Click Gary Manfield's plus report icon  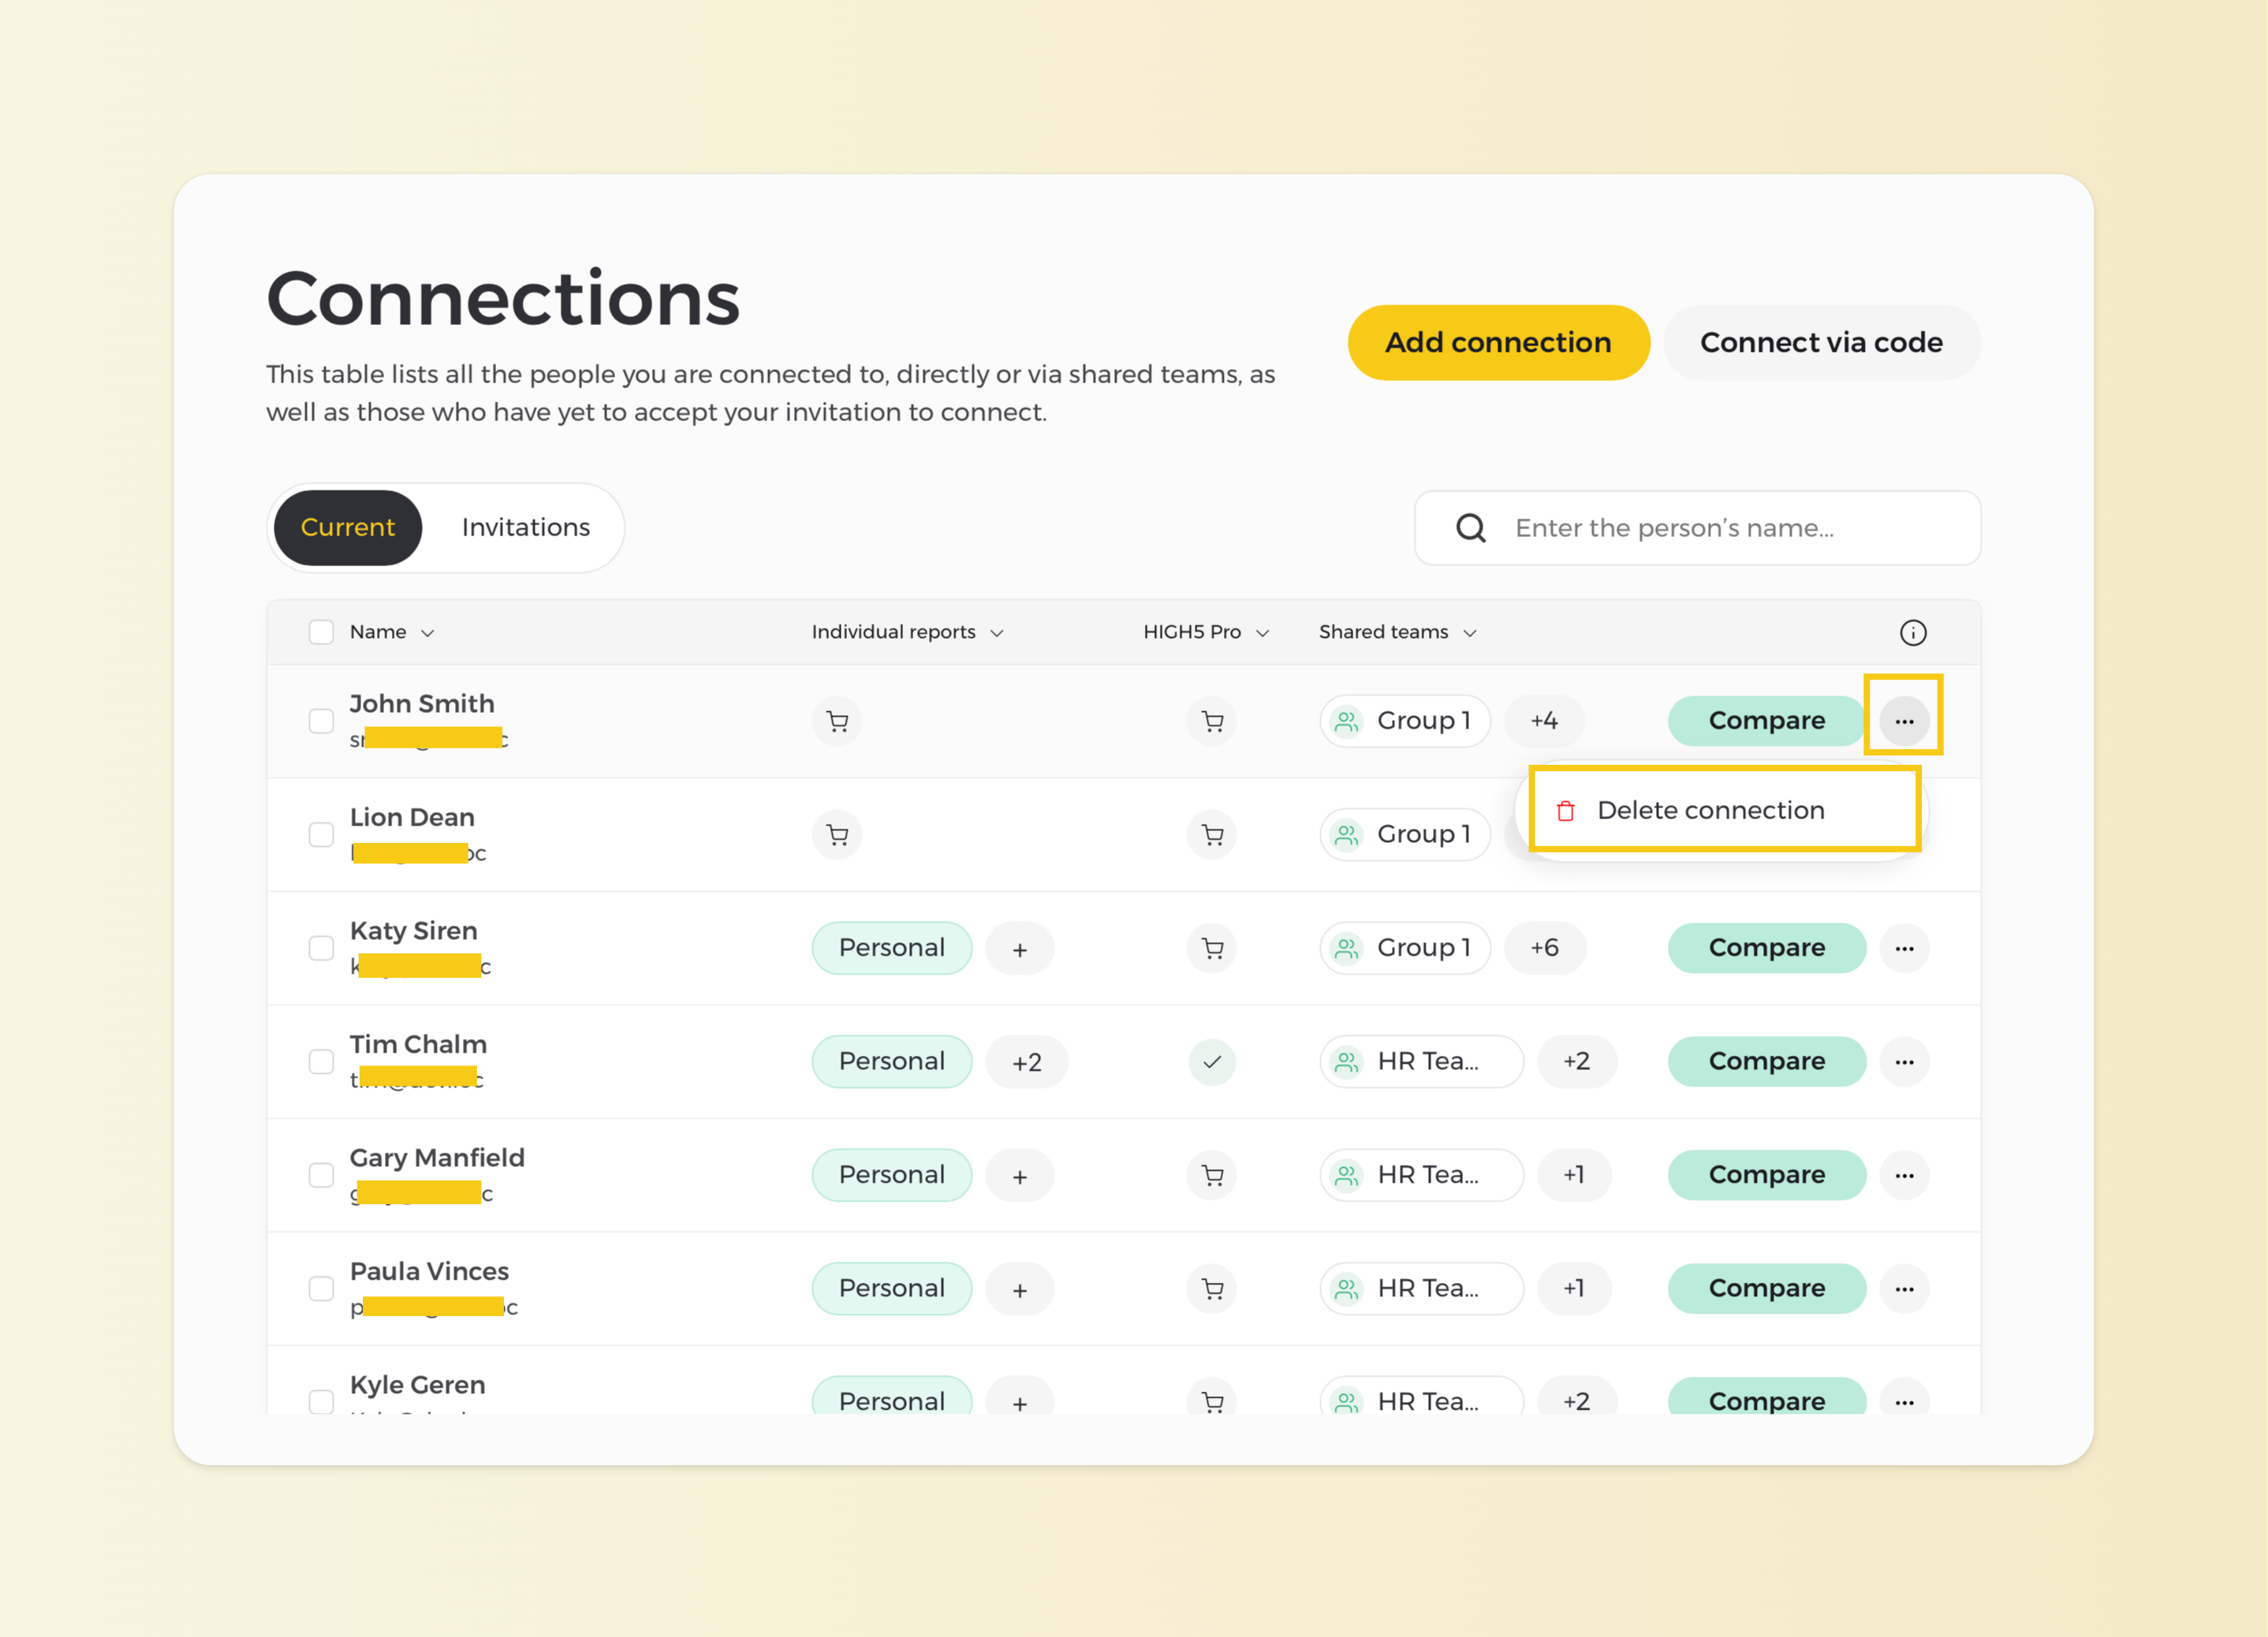(1019, 1176)
